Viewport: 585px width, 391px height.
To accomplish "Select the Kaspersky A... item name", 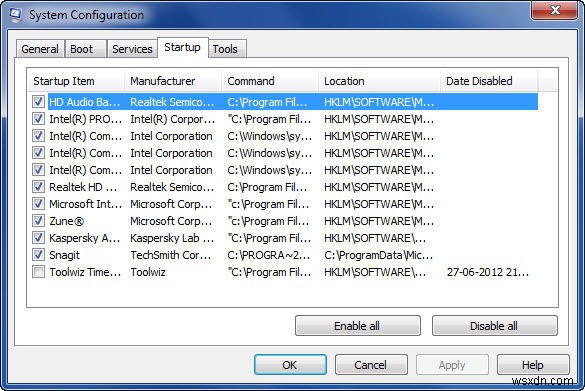I will point(85,238).
